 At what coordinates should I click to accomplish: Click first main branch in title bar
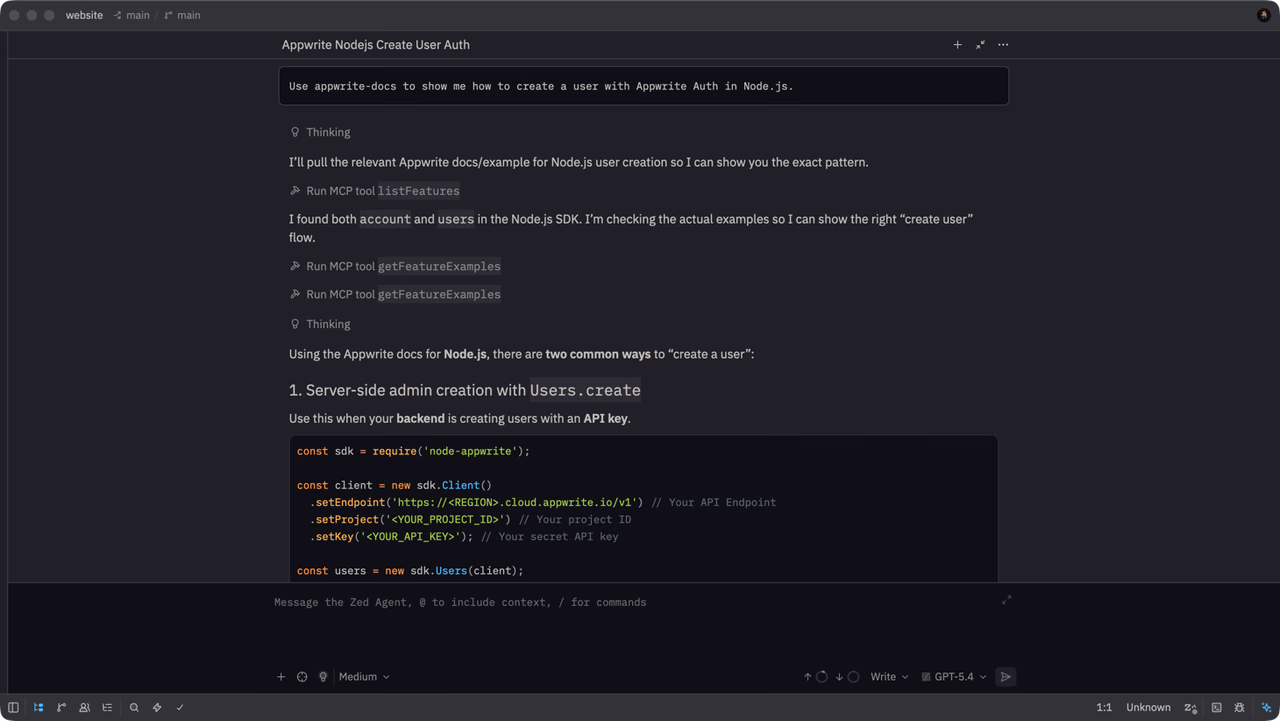coord(131,15)
